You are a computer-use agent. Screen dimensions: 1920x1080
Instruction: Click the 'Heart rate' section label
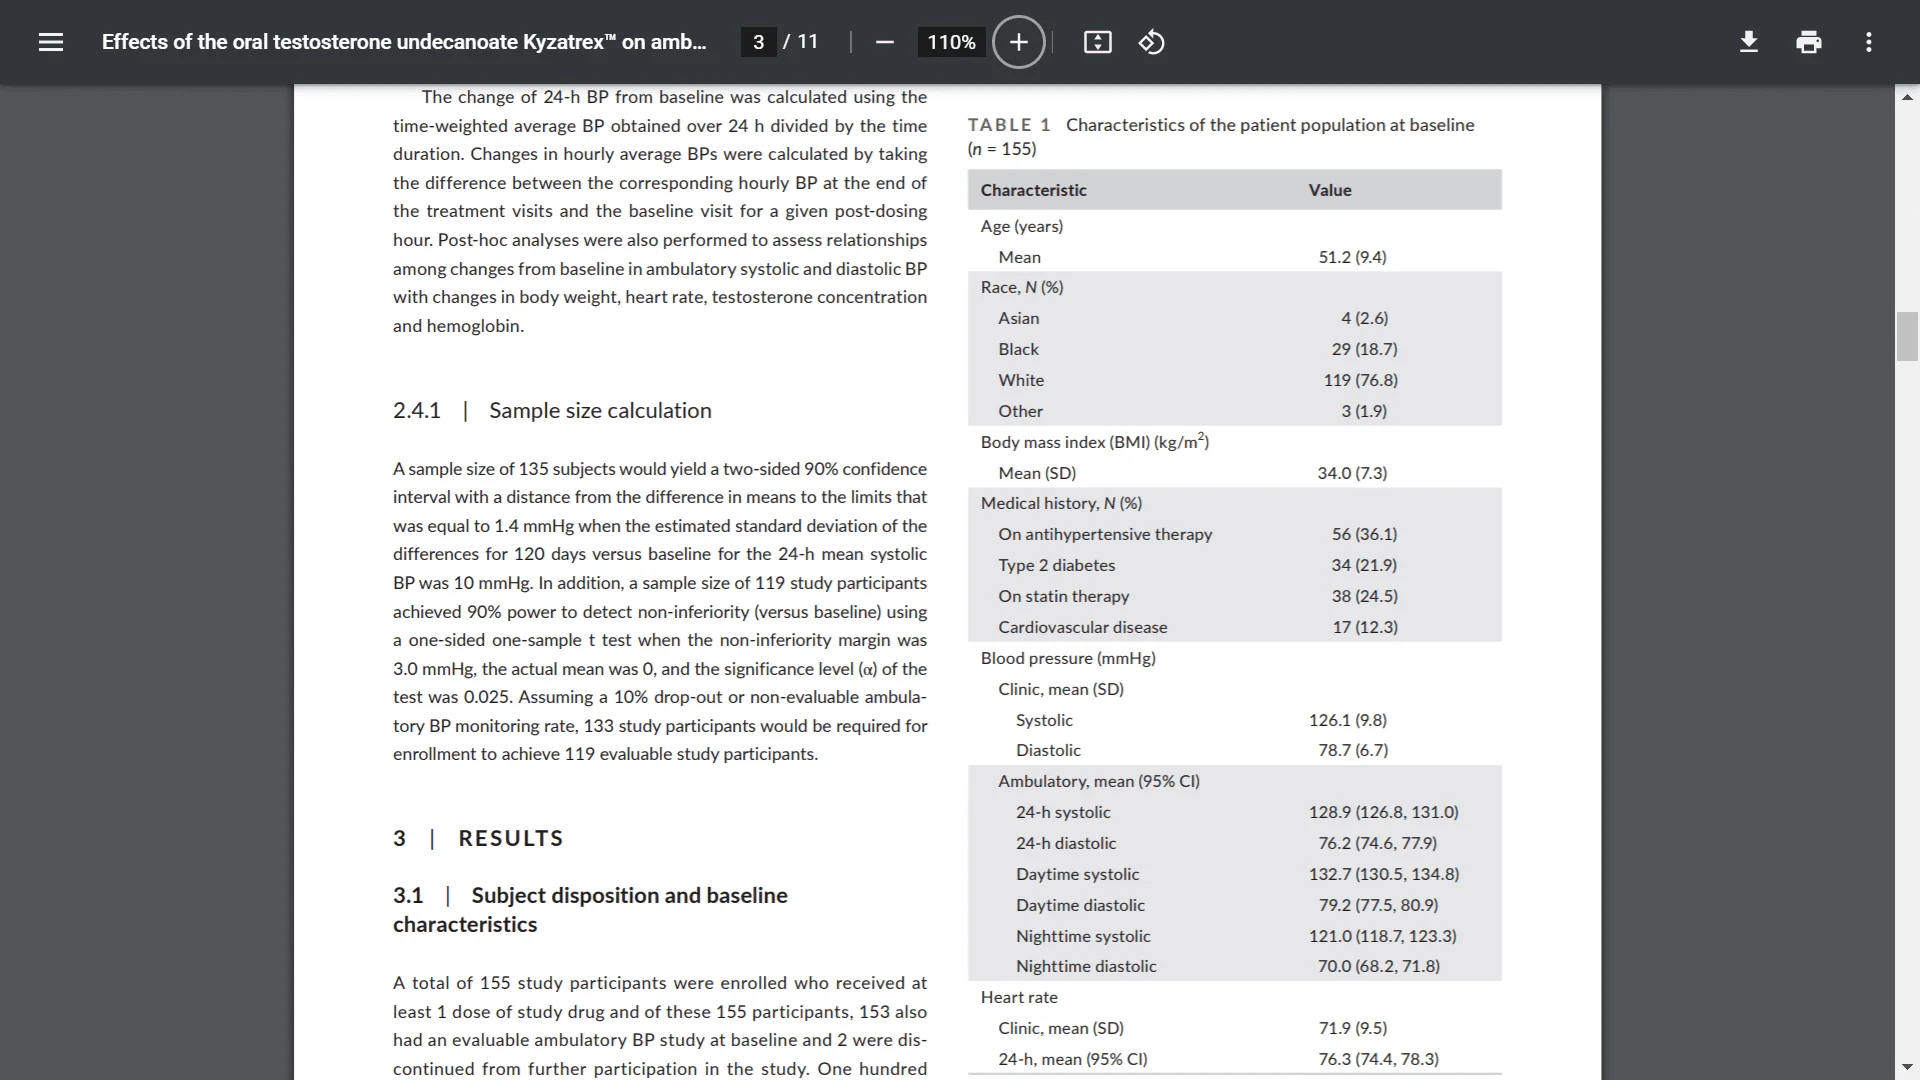tap(1019, 997)
